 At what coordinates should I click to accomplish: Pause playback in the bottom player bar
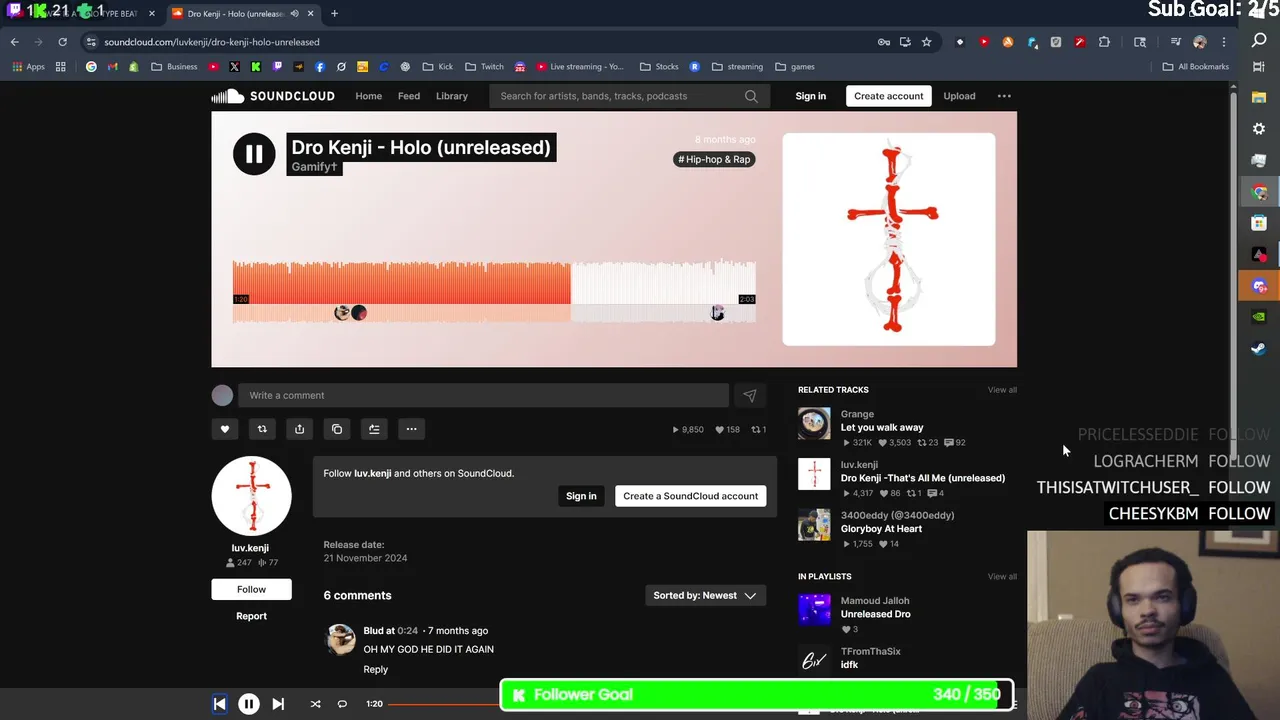[249, 704]
